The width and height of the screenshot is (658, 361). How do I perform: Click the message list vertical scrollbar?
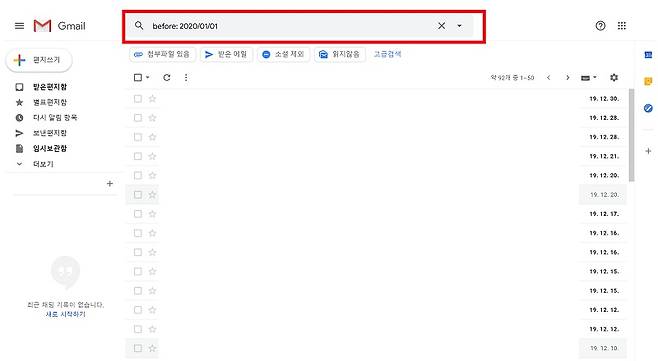632,135
